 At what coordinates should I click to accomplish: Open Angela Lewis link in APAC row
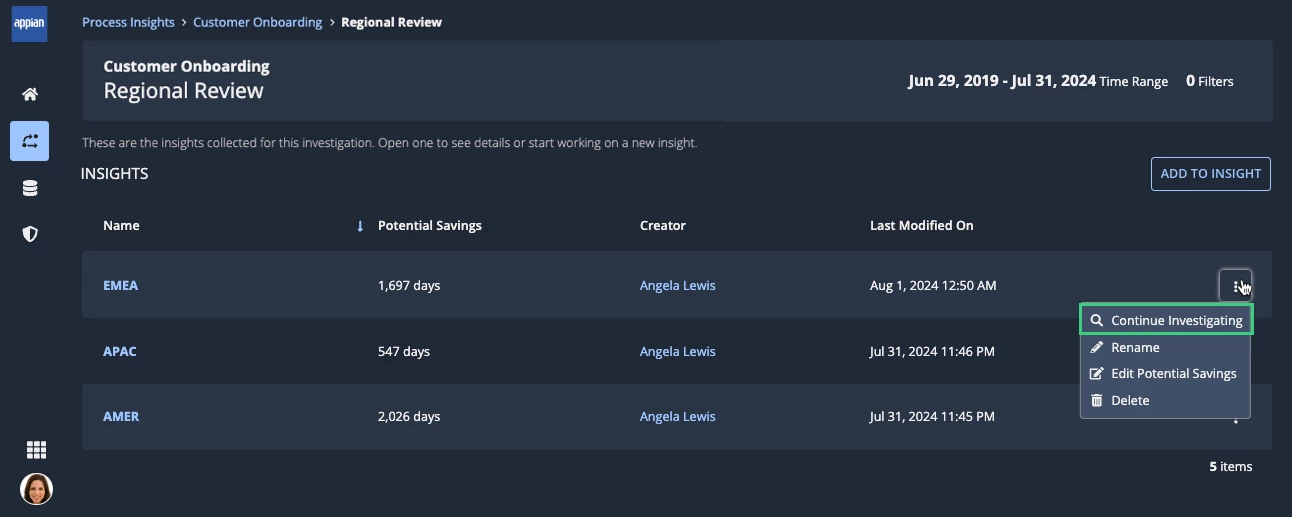coord(678,351)
